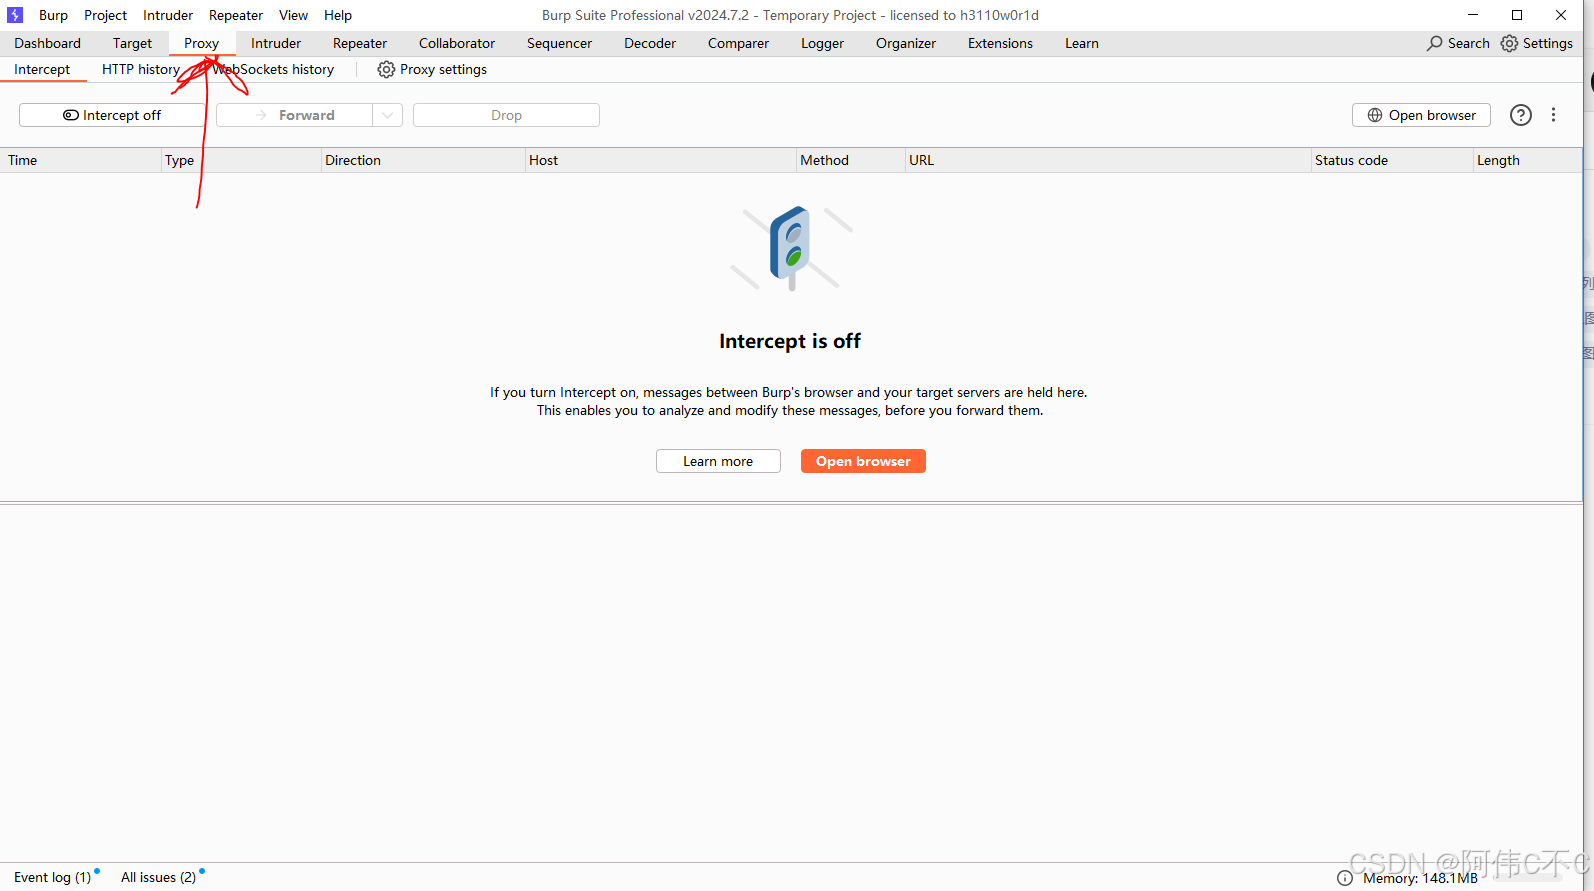Sort by the Direction column header

[424, 160]
